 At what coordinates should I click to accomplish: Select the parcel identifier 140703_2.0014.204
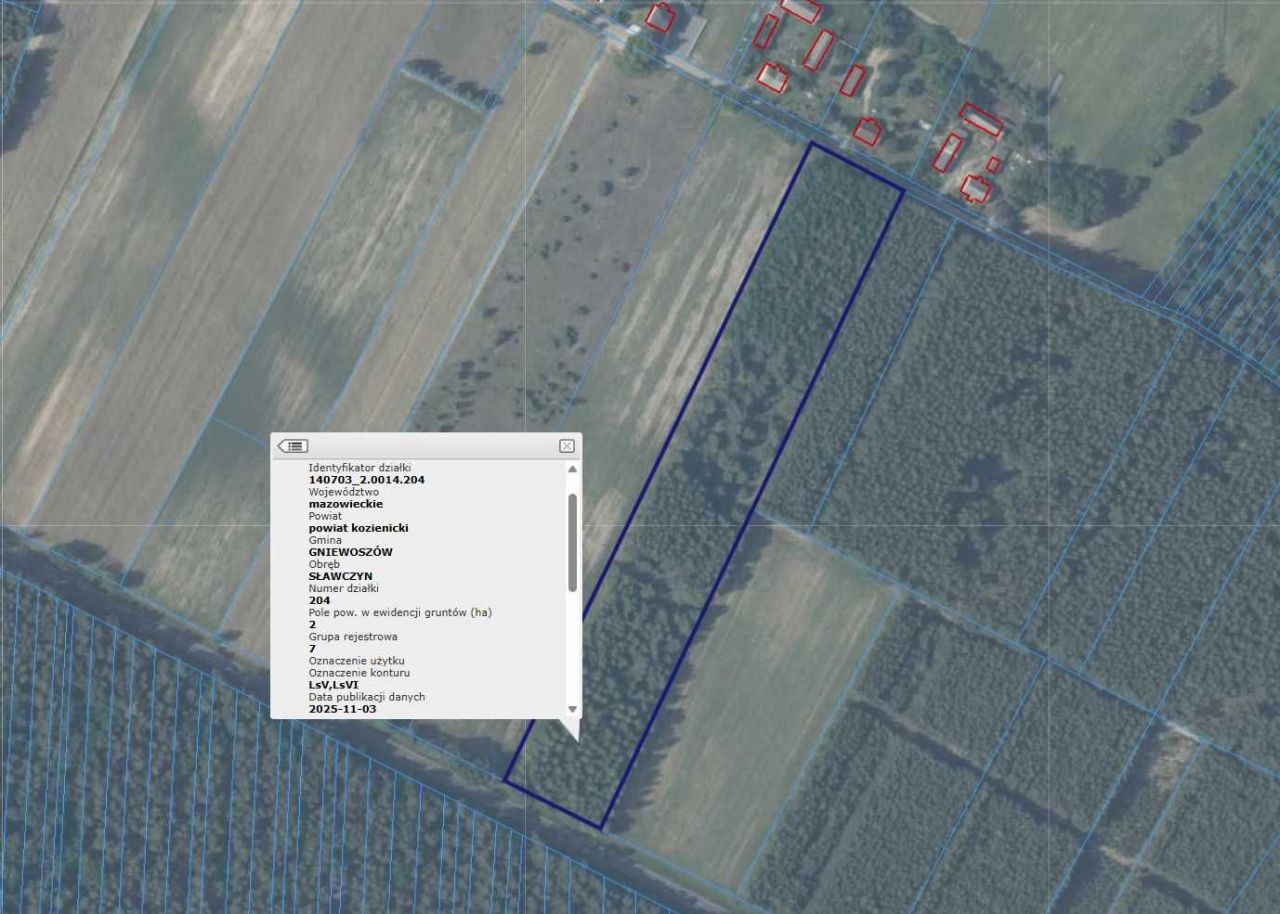[367, 480]
